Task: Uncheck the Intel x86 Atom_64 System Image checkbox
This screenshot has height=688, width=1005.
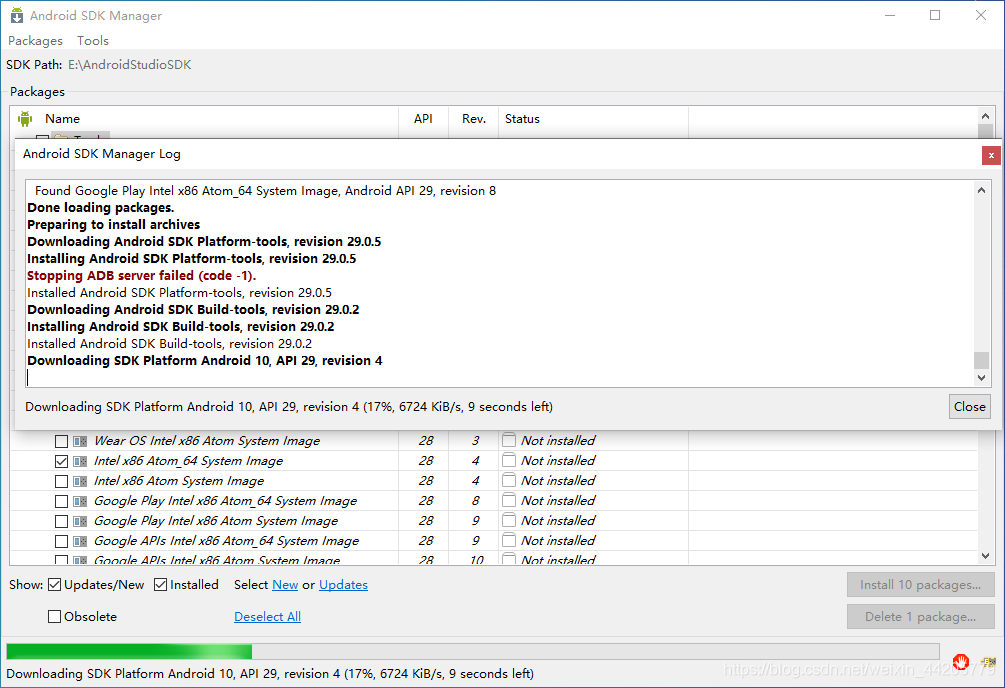Action: (62, 461)
